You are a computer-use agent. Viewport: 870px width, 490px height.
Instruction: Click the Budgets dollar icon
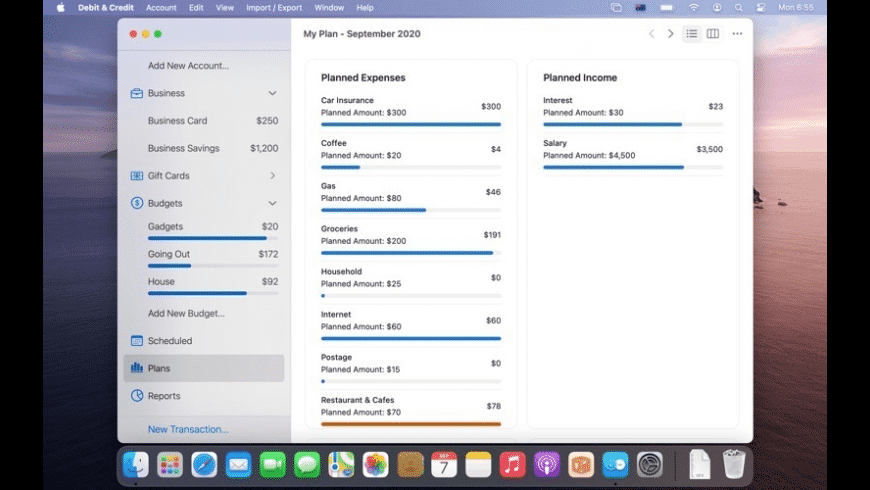136,203
